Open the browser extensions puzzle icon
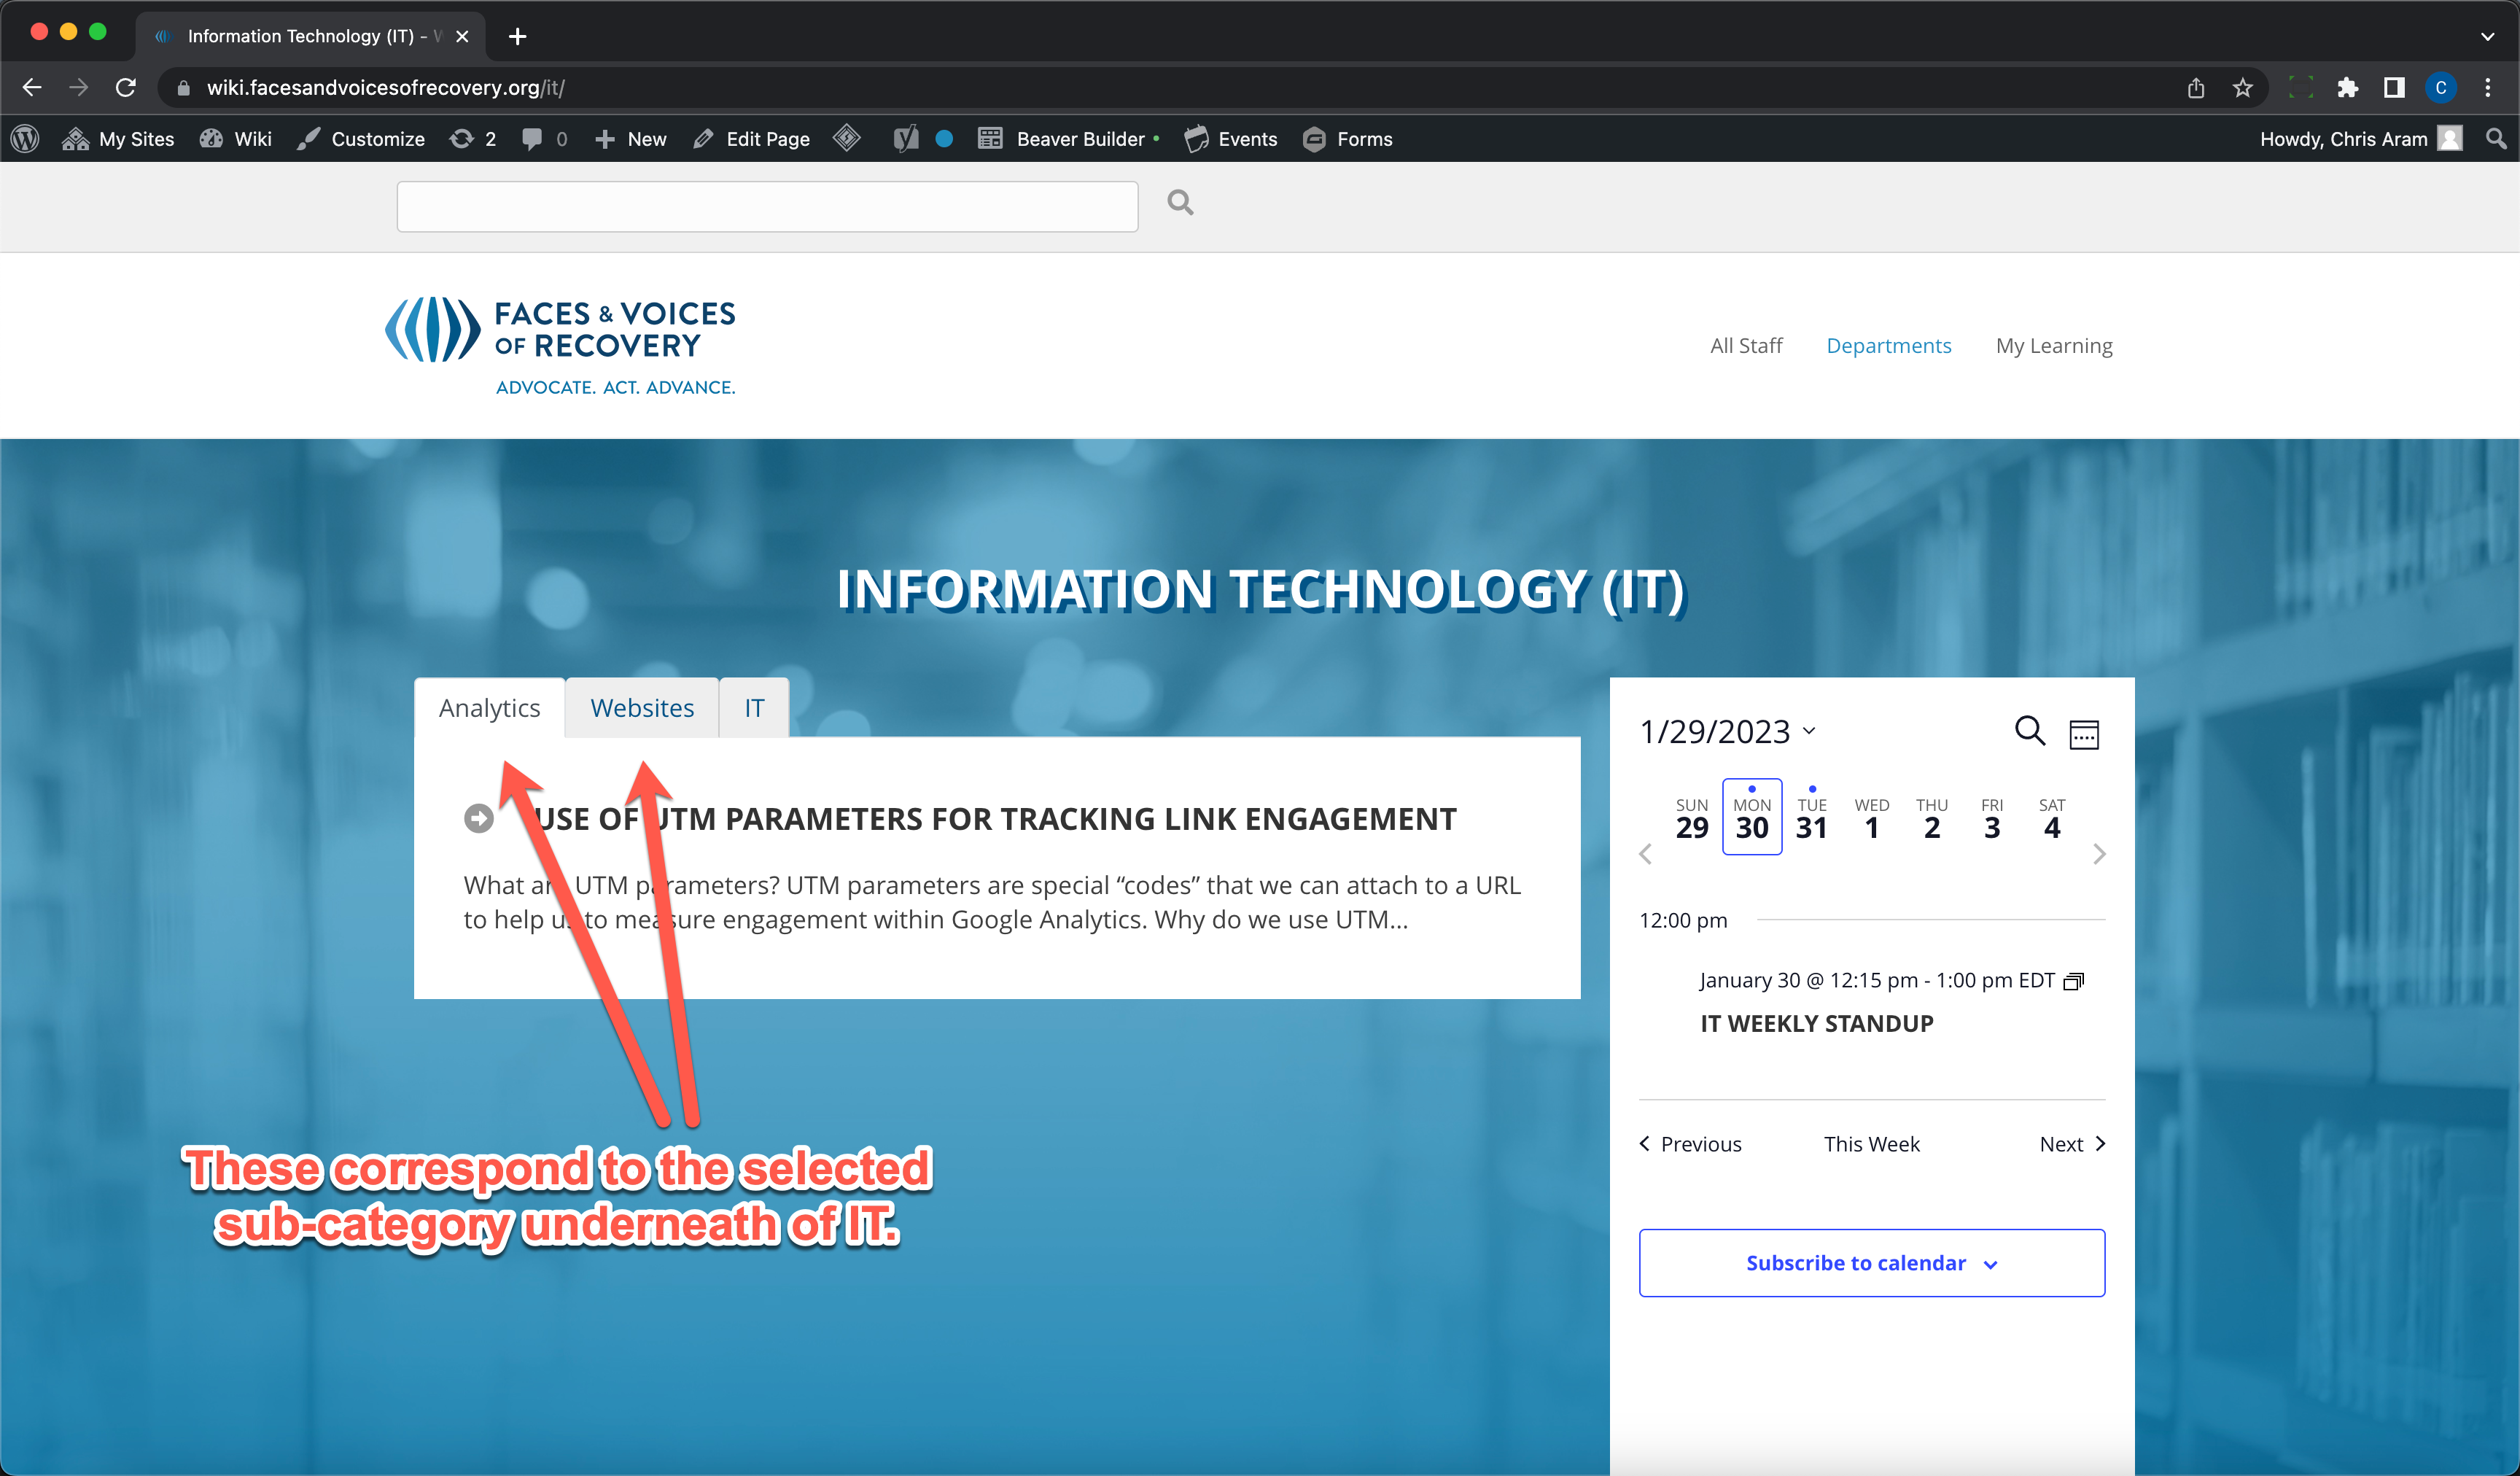Viewport: 2520px width, 1476px height. [2347, 88]
